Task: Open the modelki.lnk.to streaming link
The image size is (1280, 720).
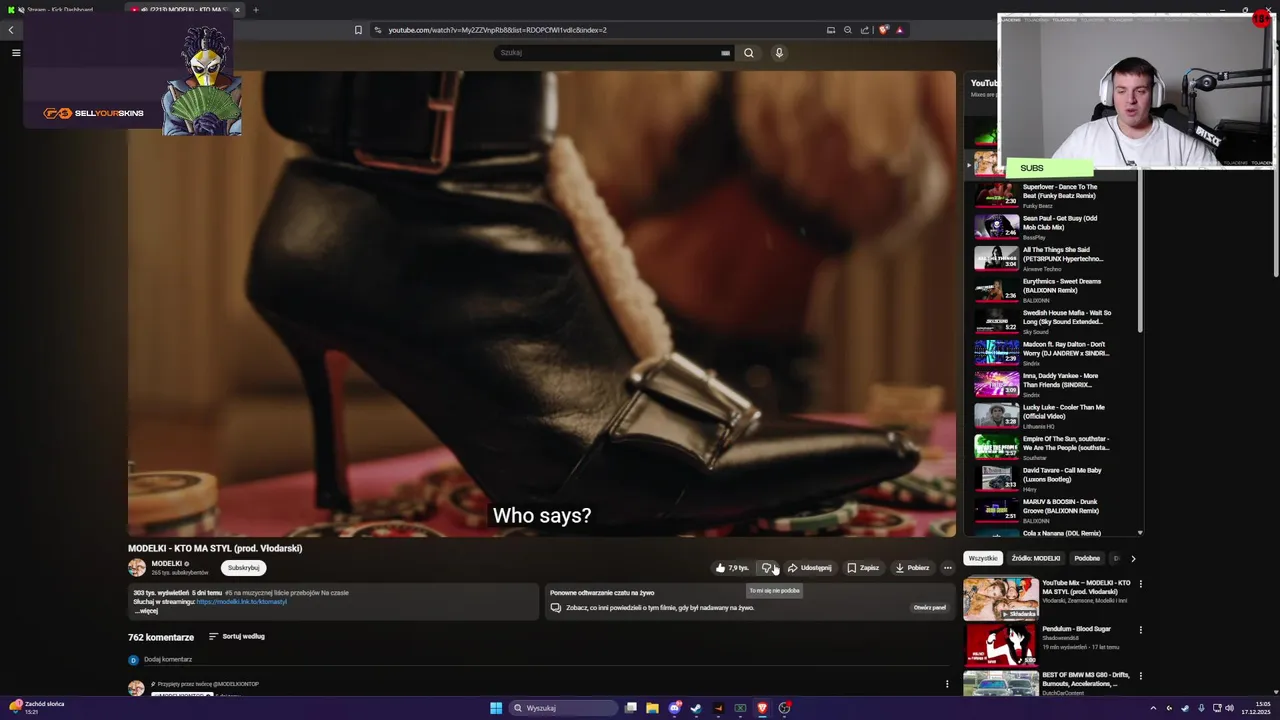Action: point(241,602)
